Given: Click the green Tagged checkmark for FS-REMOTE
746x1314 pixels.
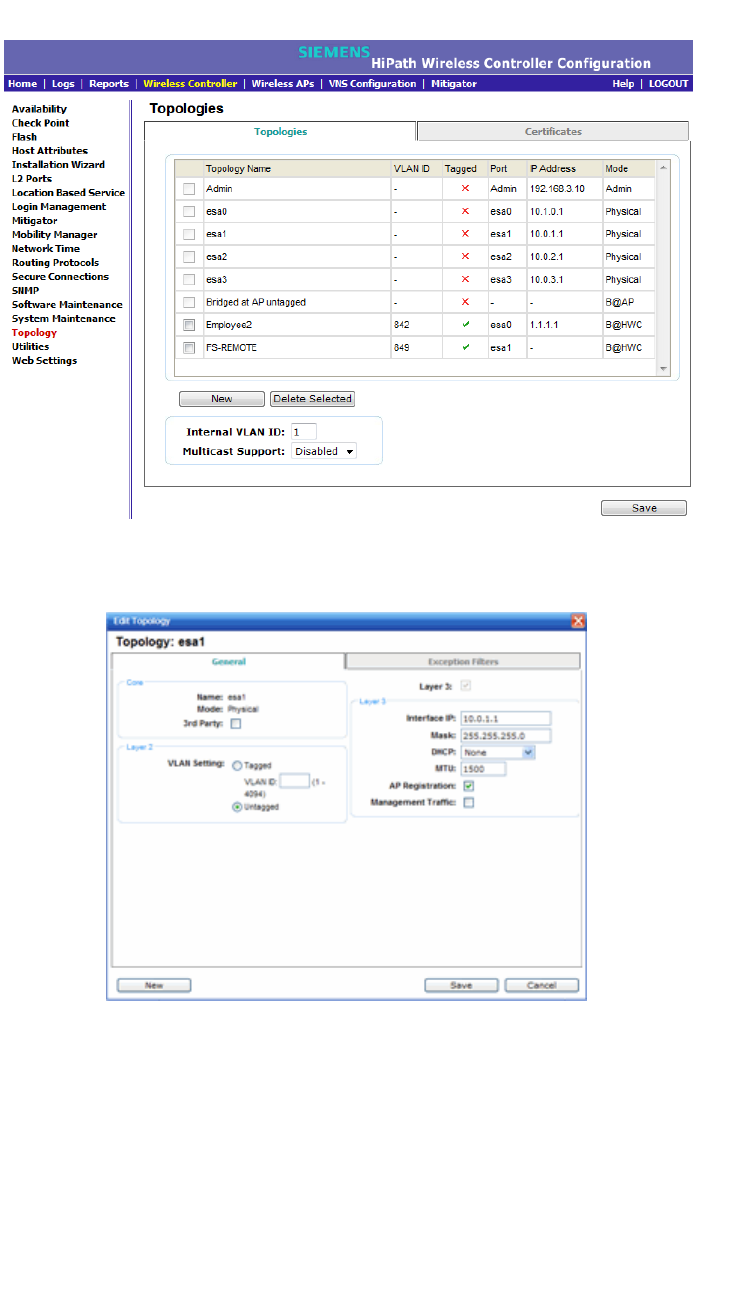Looking at the screenshot, I should click(465, 348).
